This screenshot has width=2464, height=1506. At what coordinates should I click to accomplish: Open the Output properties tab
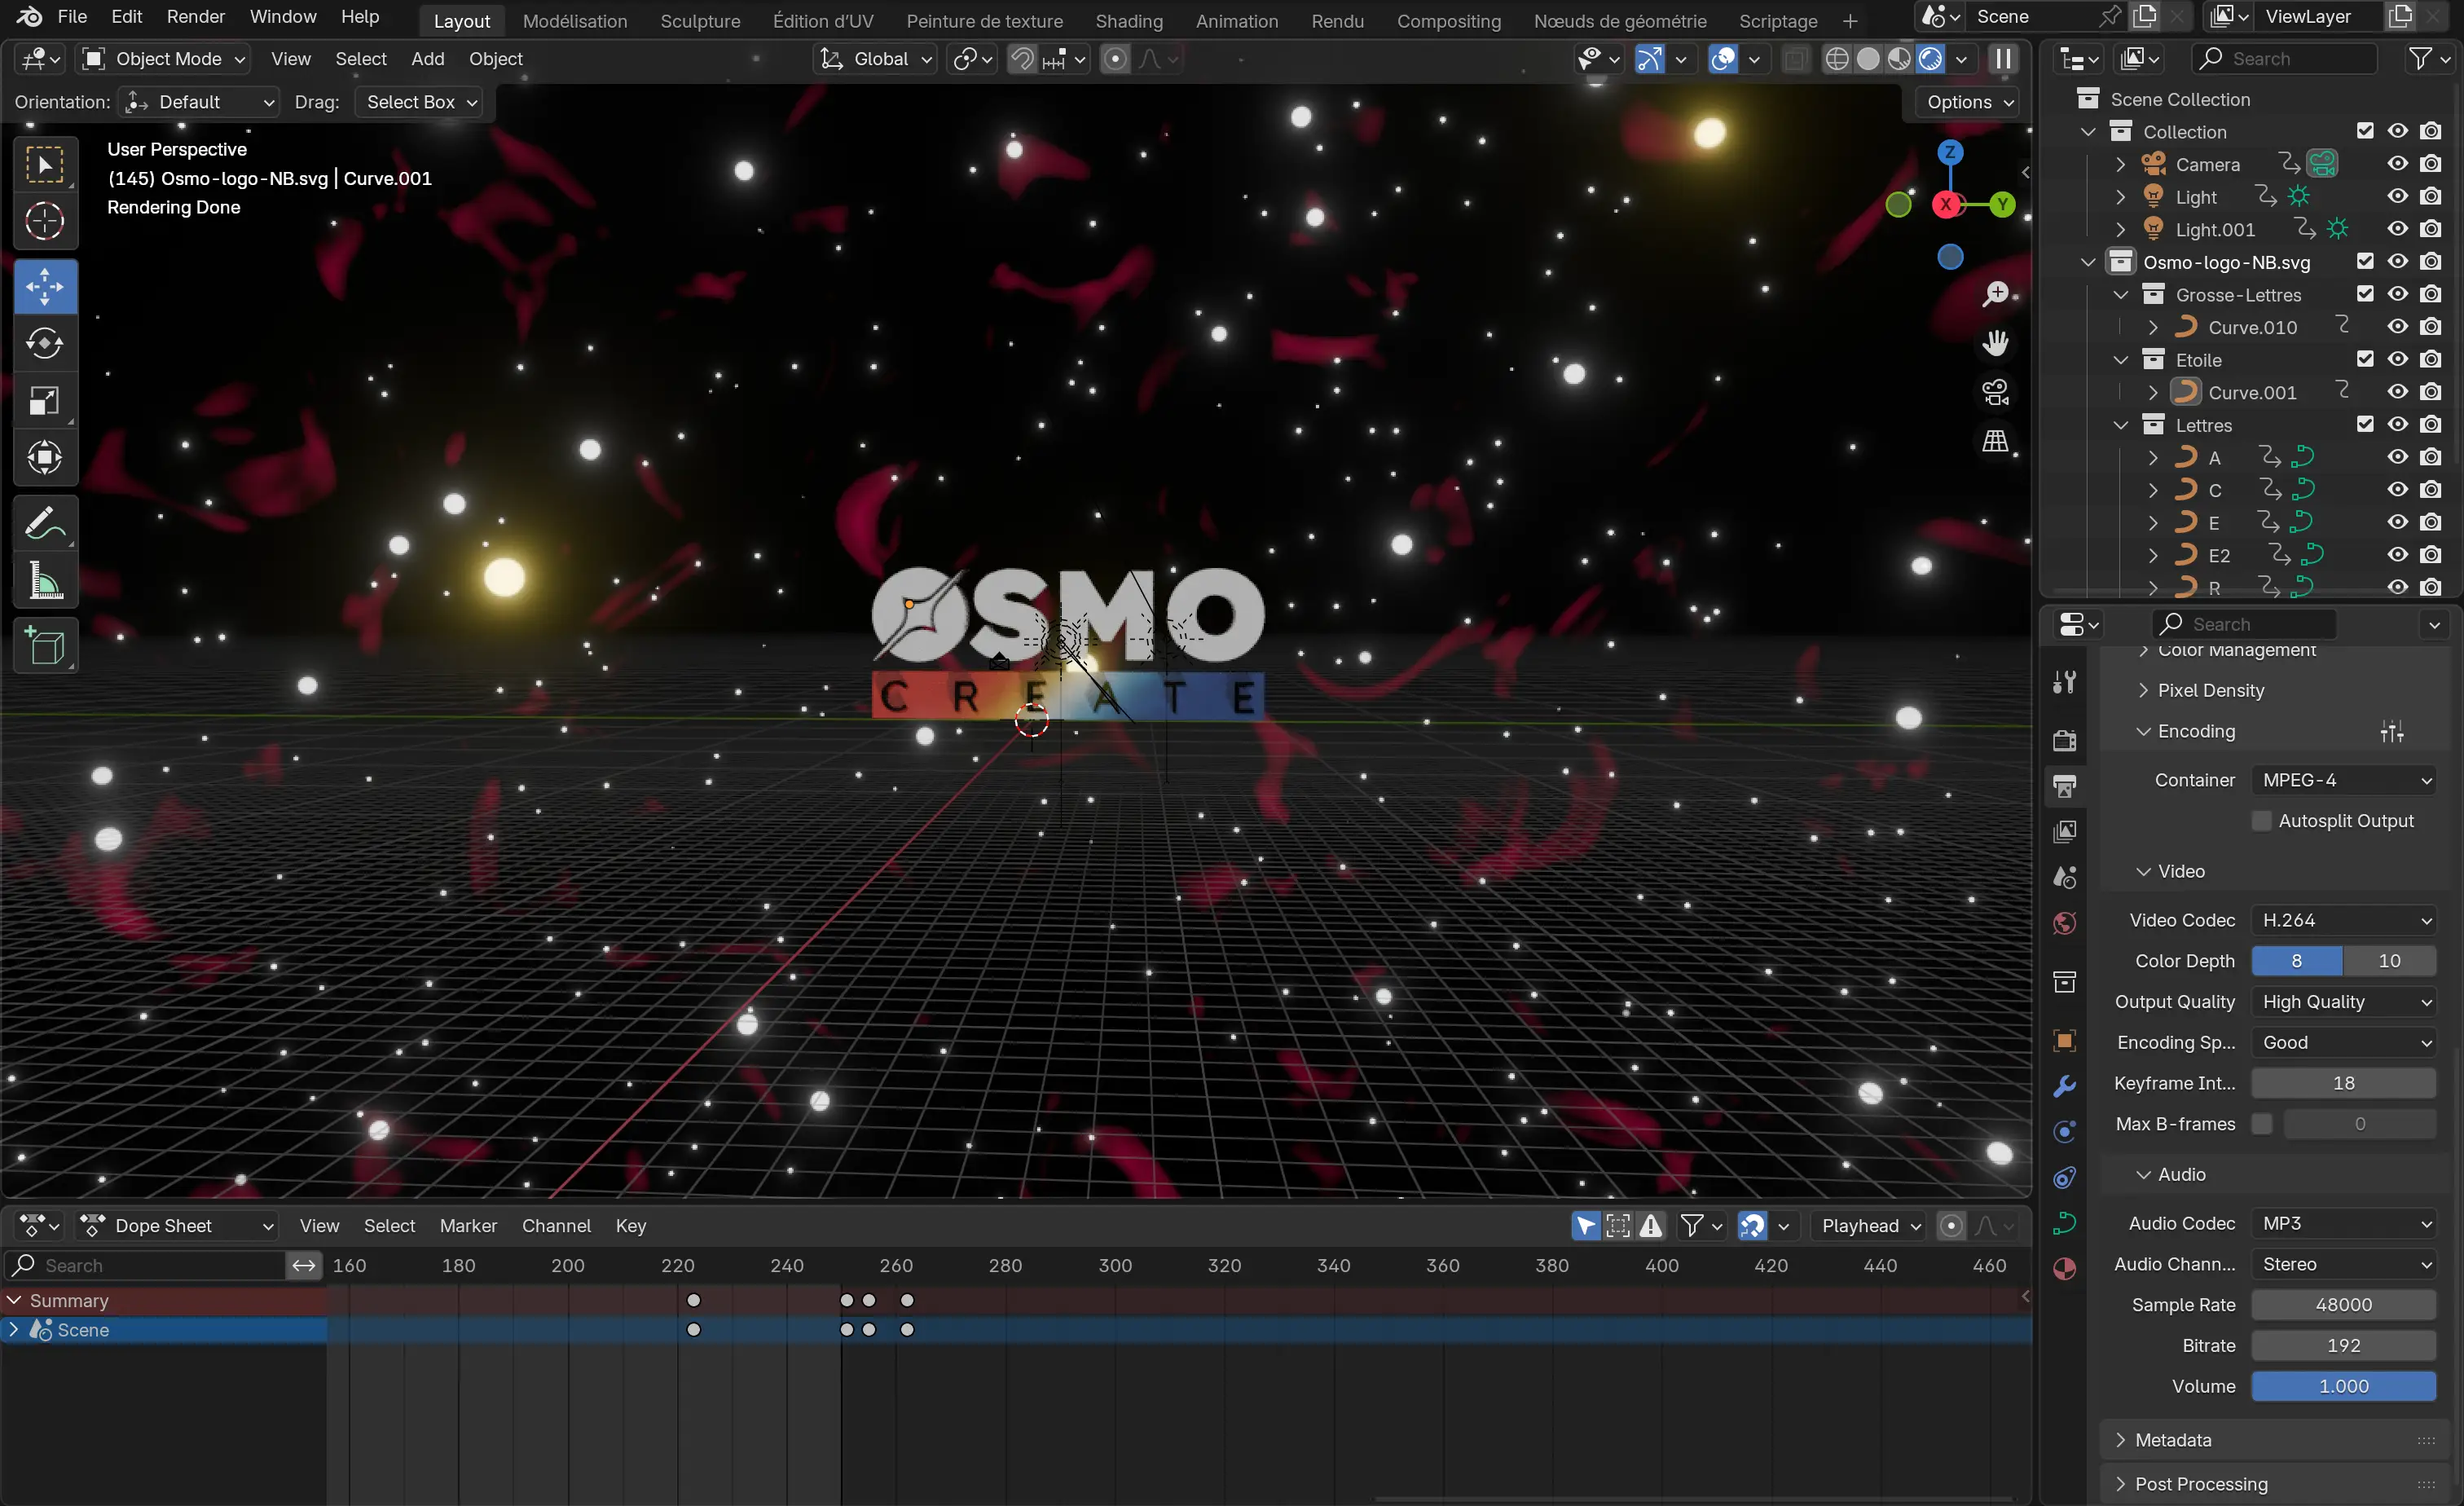point(2065,786)
